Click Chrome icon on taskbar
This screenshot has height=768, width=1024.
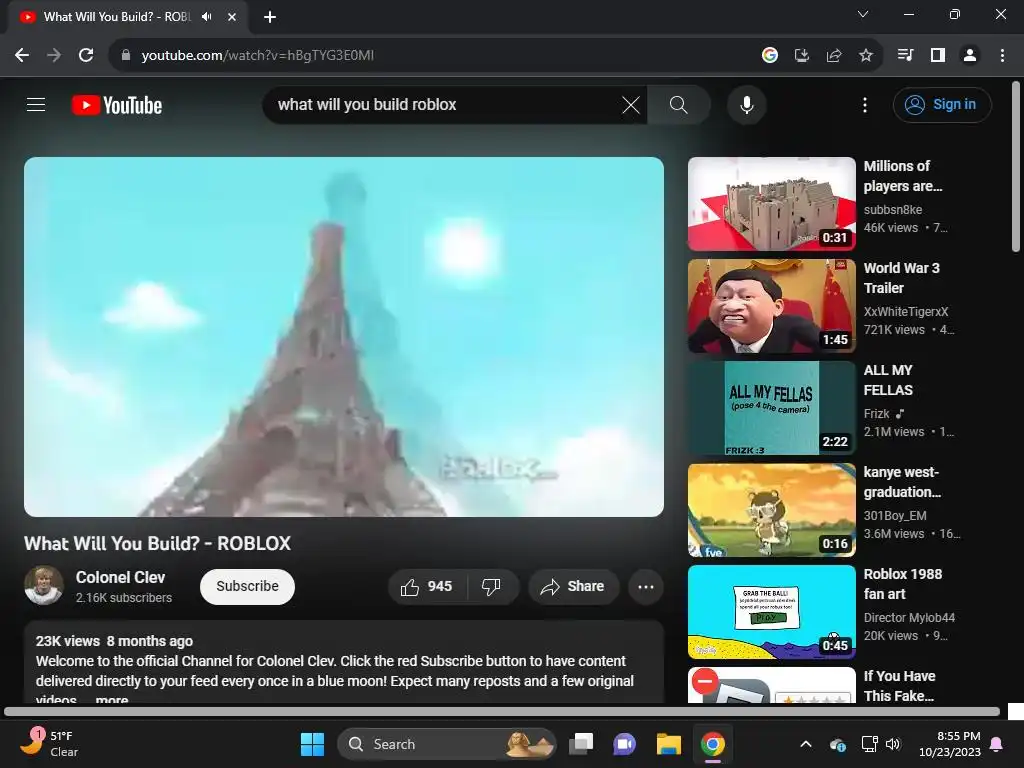[712, 744]
